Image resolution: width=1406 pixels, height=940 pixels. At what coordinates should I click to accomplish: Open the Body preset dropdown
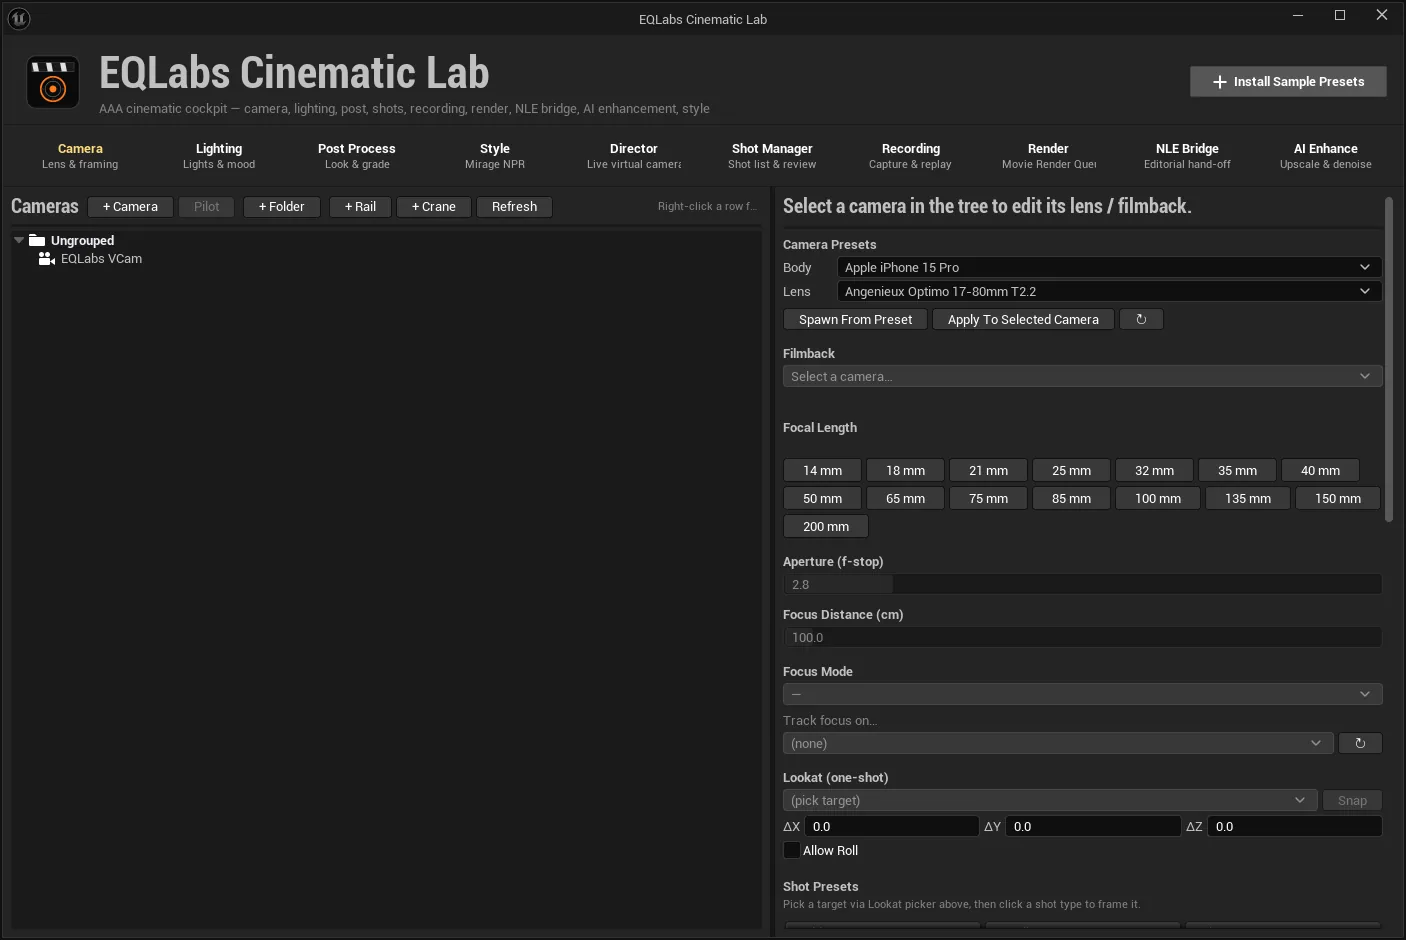point(1109,267)
